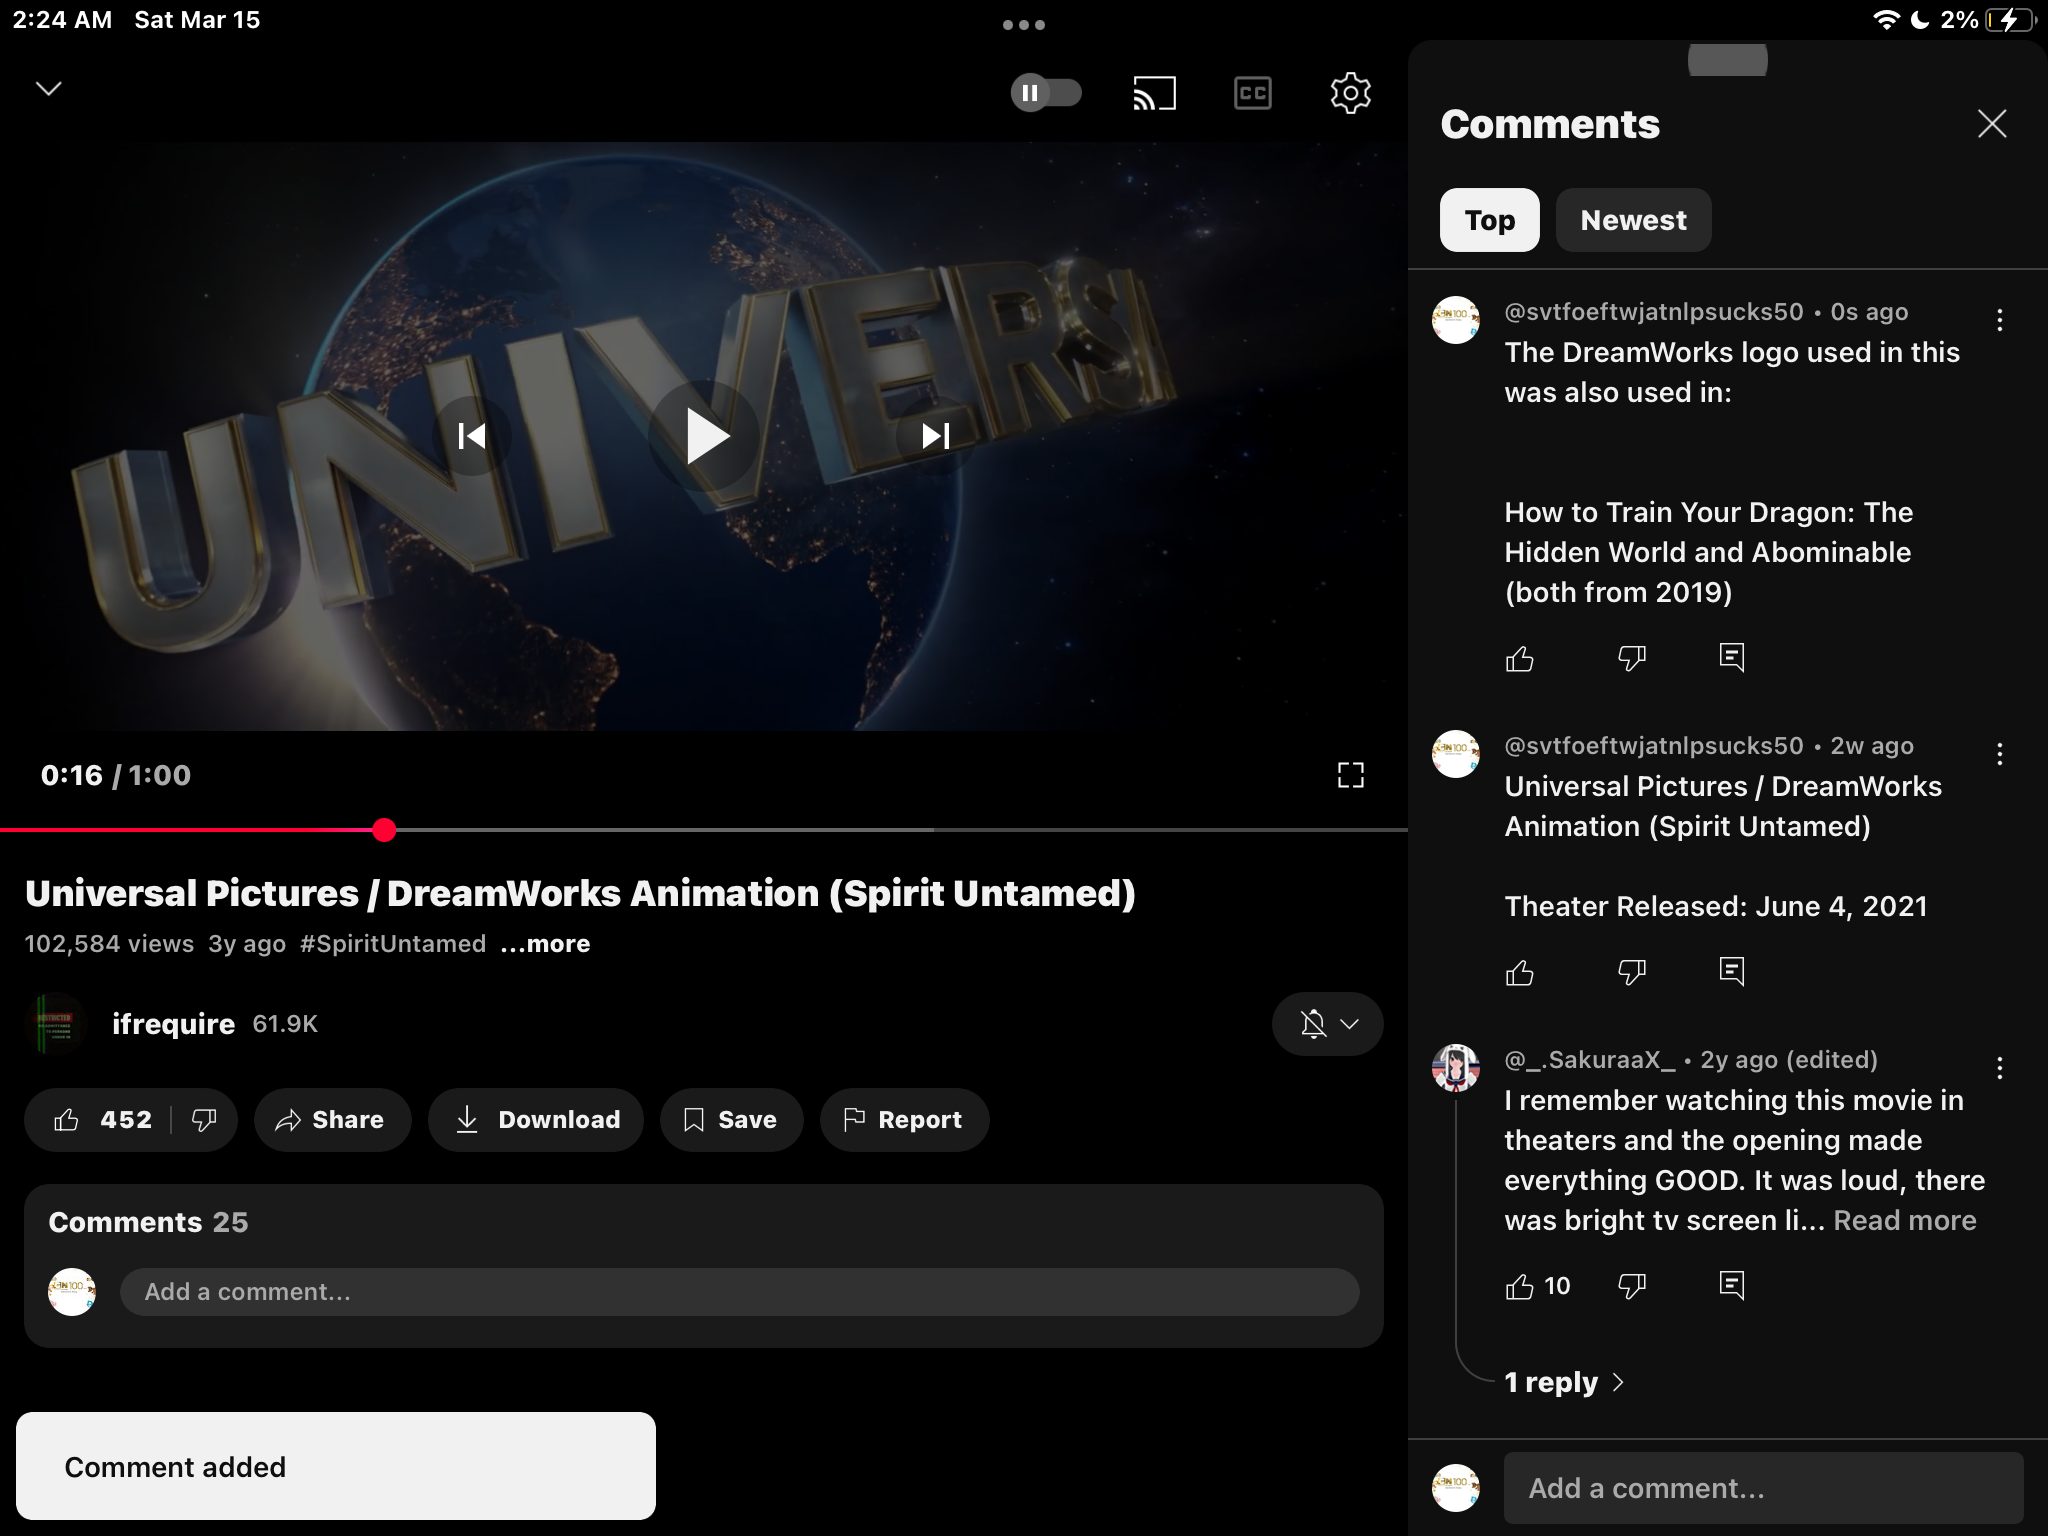Reply to the SakuraaX comment
Screen dimensions: 2048x1536
1731,1286
